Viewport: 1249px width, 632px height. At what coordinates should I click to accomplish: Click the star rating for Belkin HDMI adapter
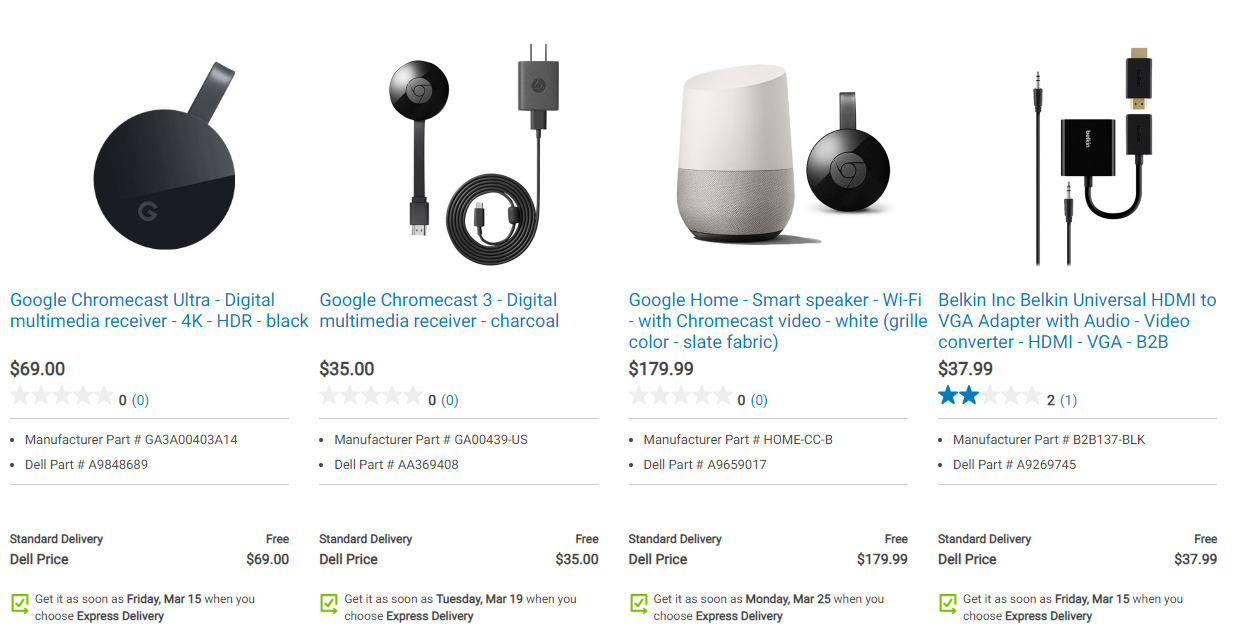coord(990,396)
